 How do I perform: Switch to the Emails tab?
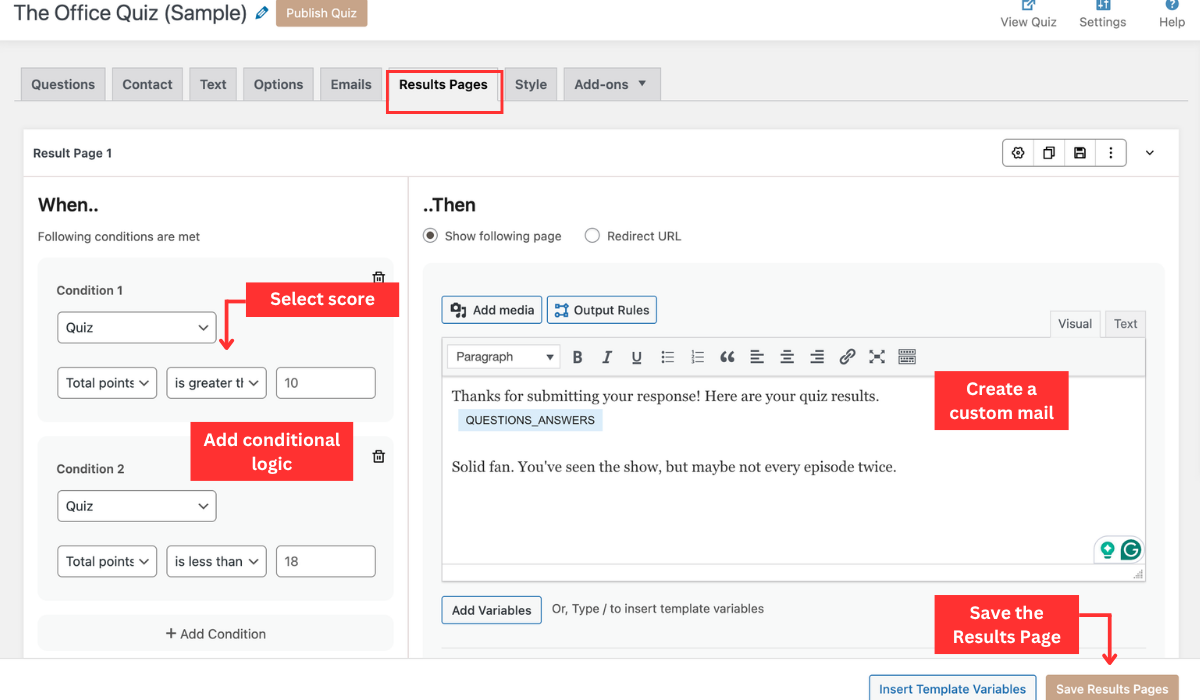click(x=351, y=84)
